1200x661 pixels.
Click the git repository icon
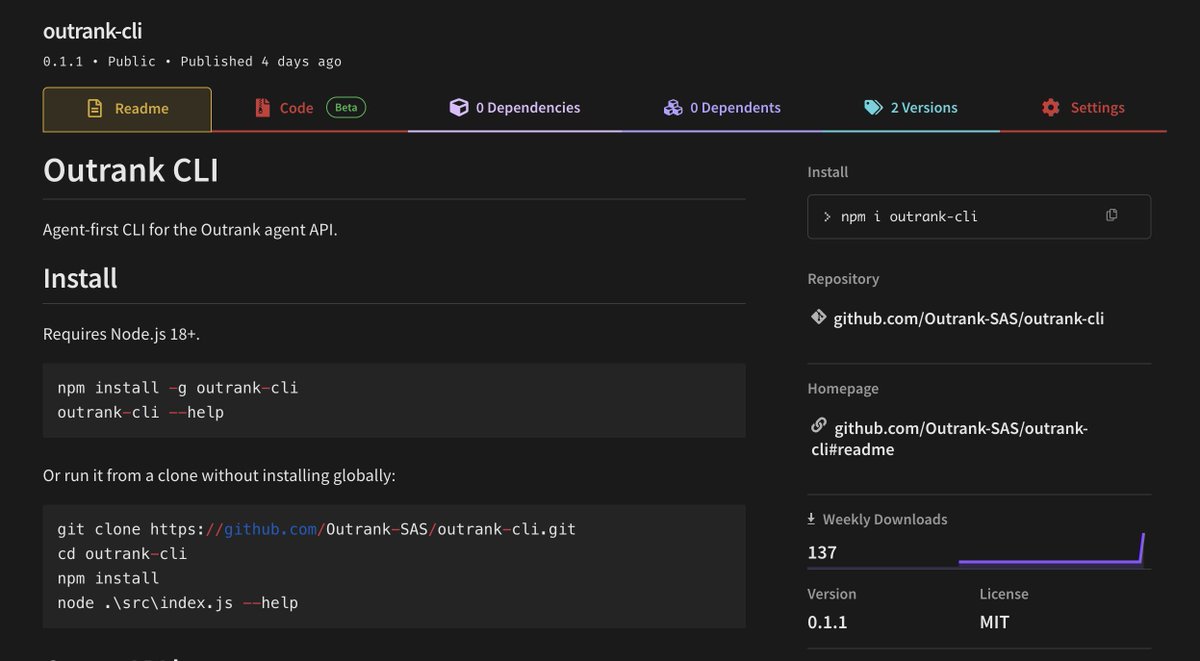click(819, 318)
